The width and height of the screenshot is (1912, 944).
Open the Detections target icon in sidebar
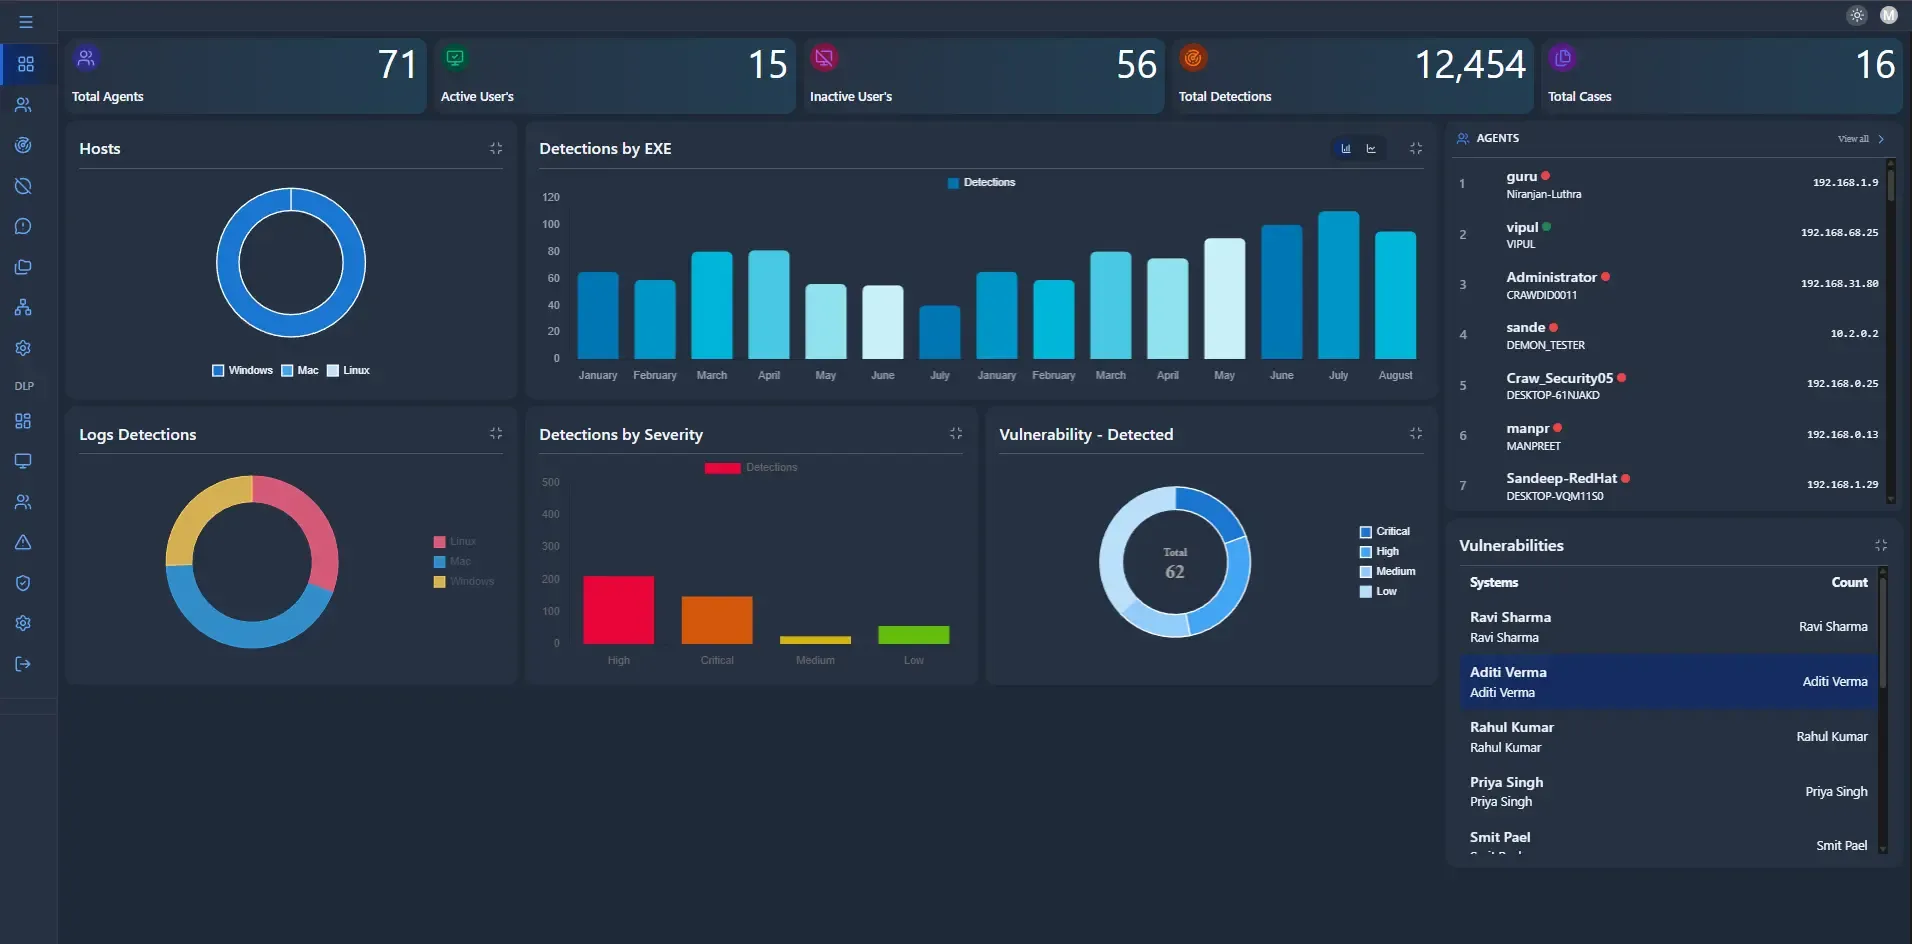[22, 145]
